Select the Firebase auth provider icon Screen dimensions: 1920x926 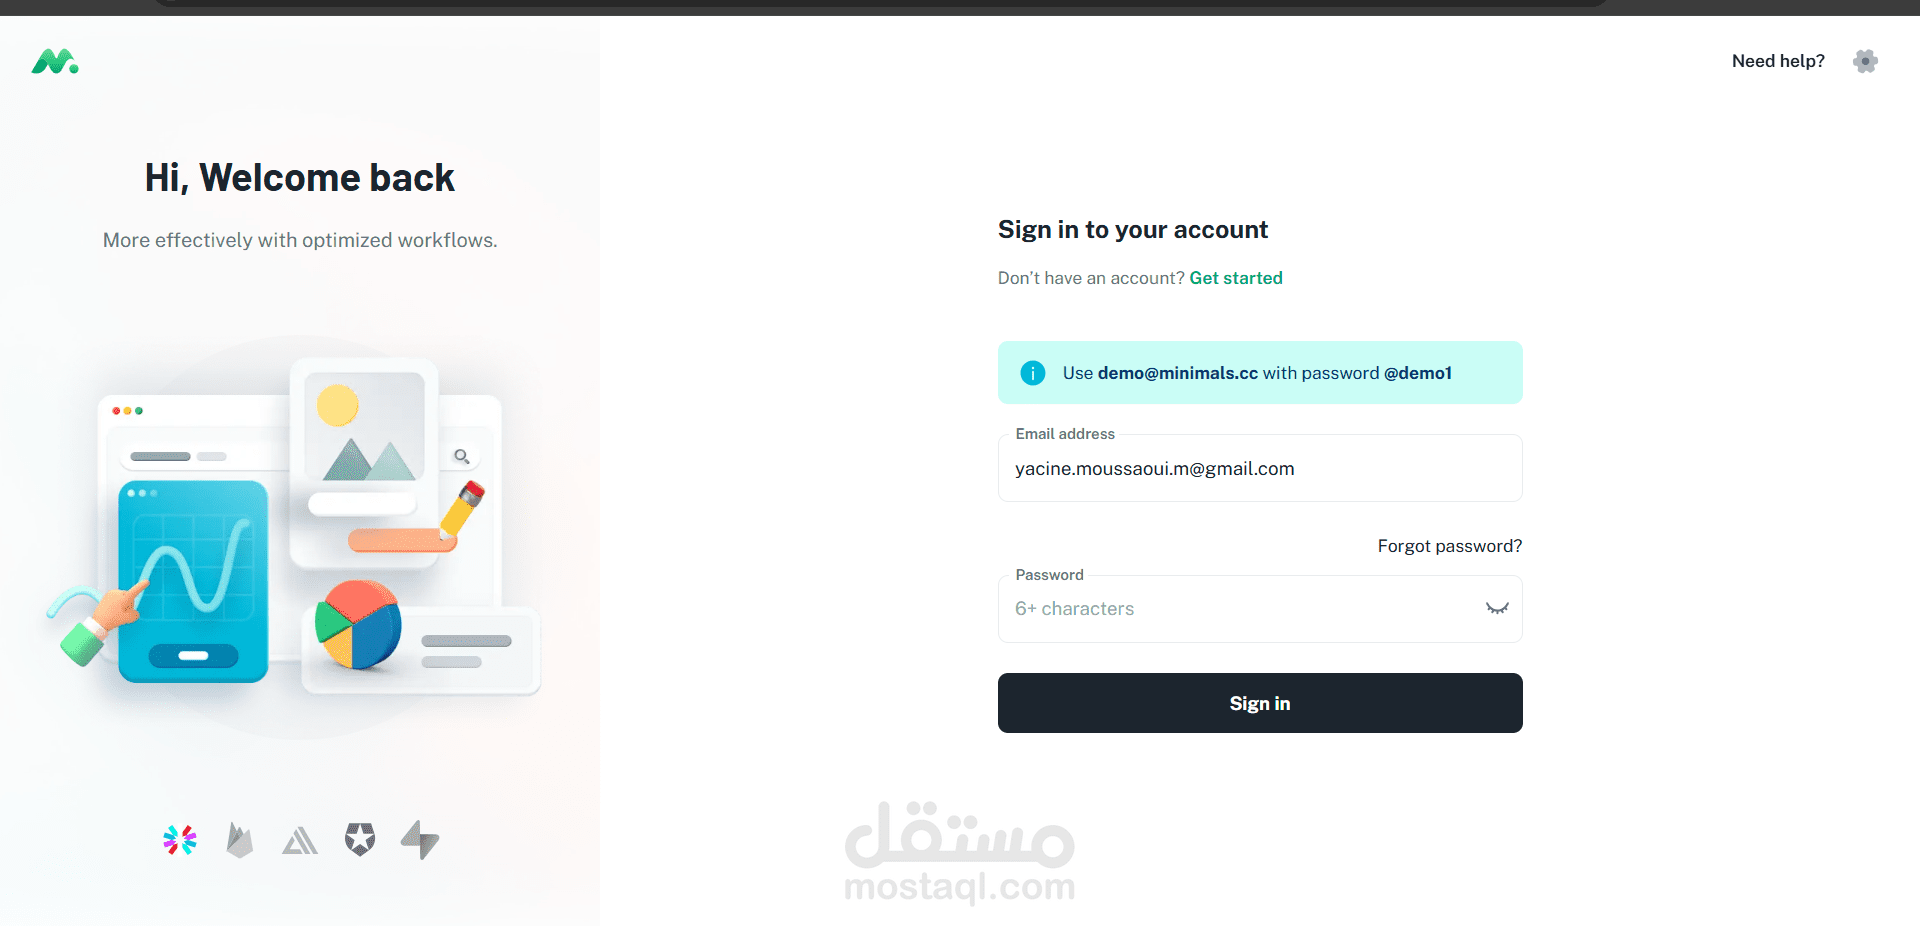pyautogui.click(x=240, y=840)
